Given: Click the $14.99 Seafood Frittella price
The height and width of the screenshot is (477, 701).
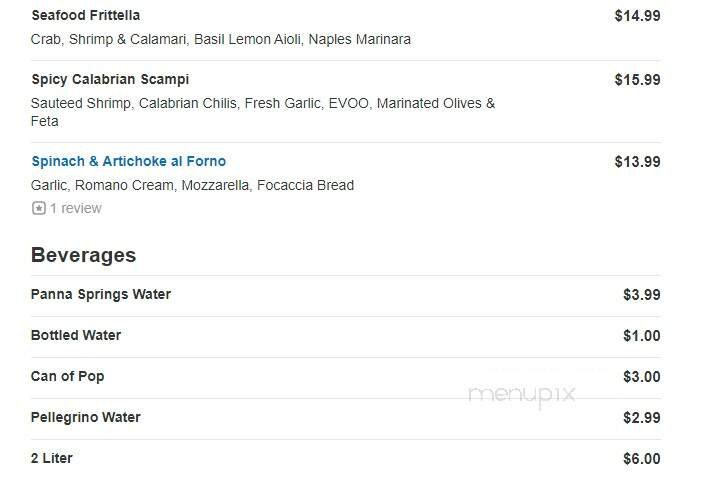Looking at the screenshot, I should [637, 16].
